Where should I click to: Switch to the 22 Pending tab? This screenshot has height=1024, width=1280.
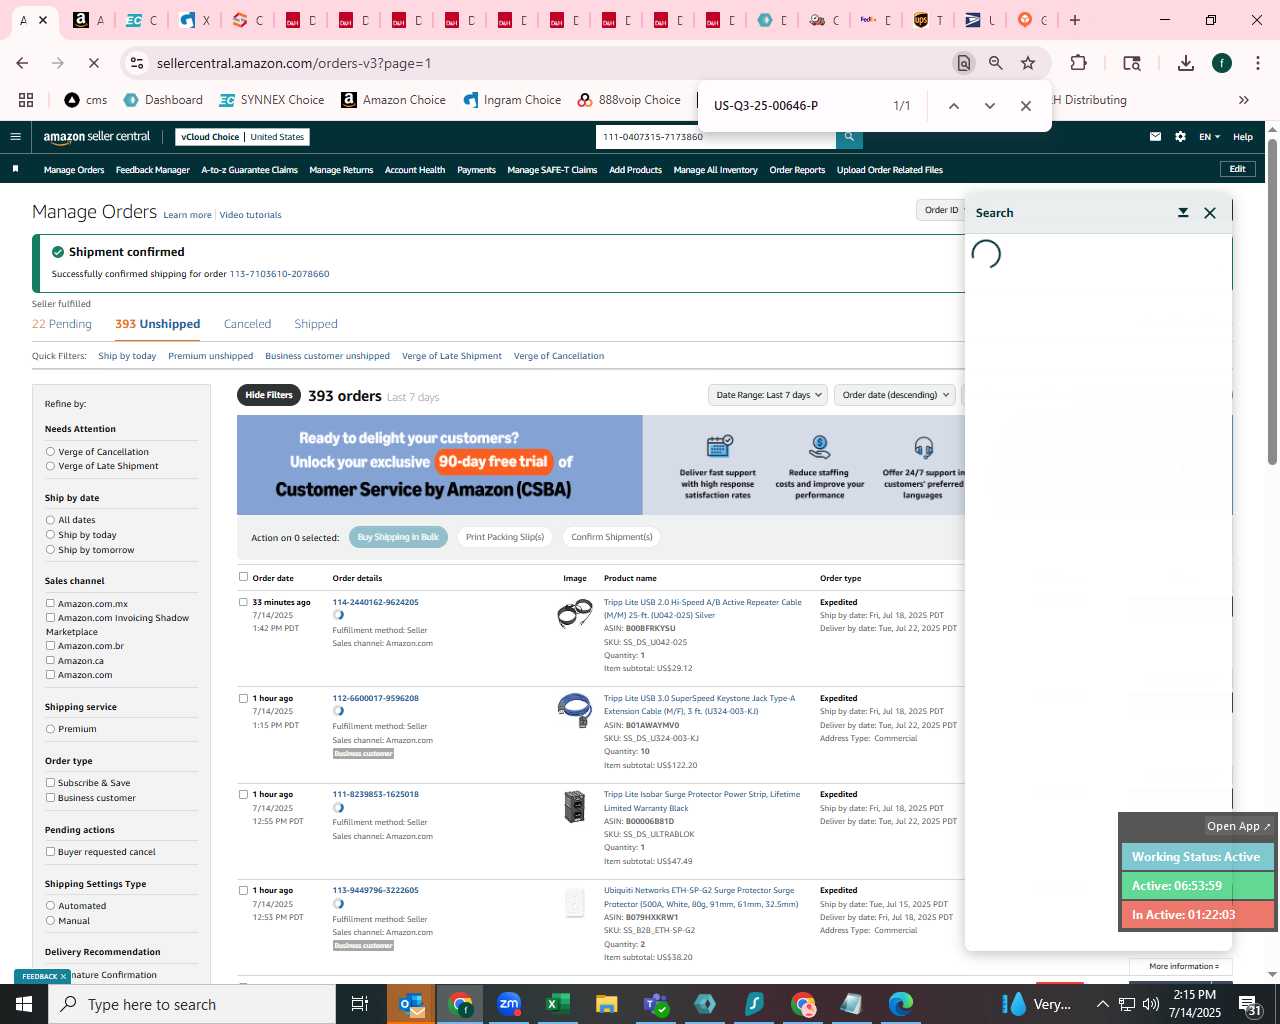[x=62, y=324]
